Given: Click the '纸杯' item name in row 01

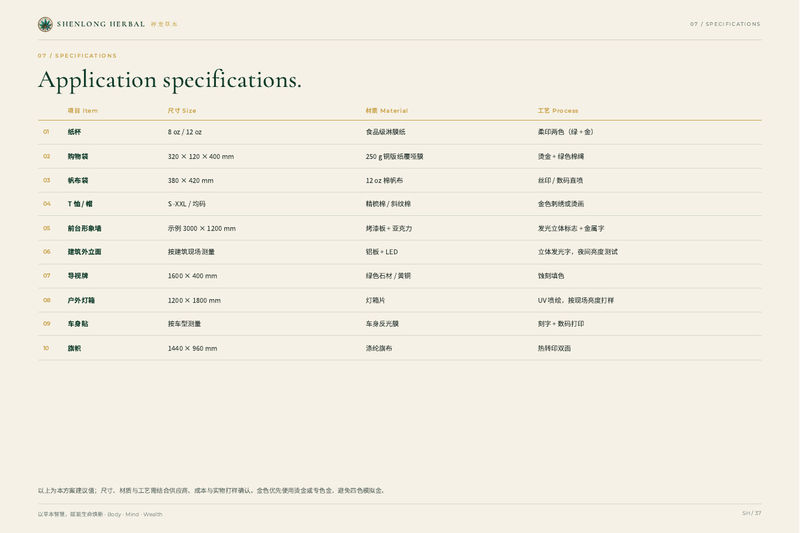Looking at the screenshot, I should pyautogui.click(x=74, y=132).
